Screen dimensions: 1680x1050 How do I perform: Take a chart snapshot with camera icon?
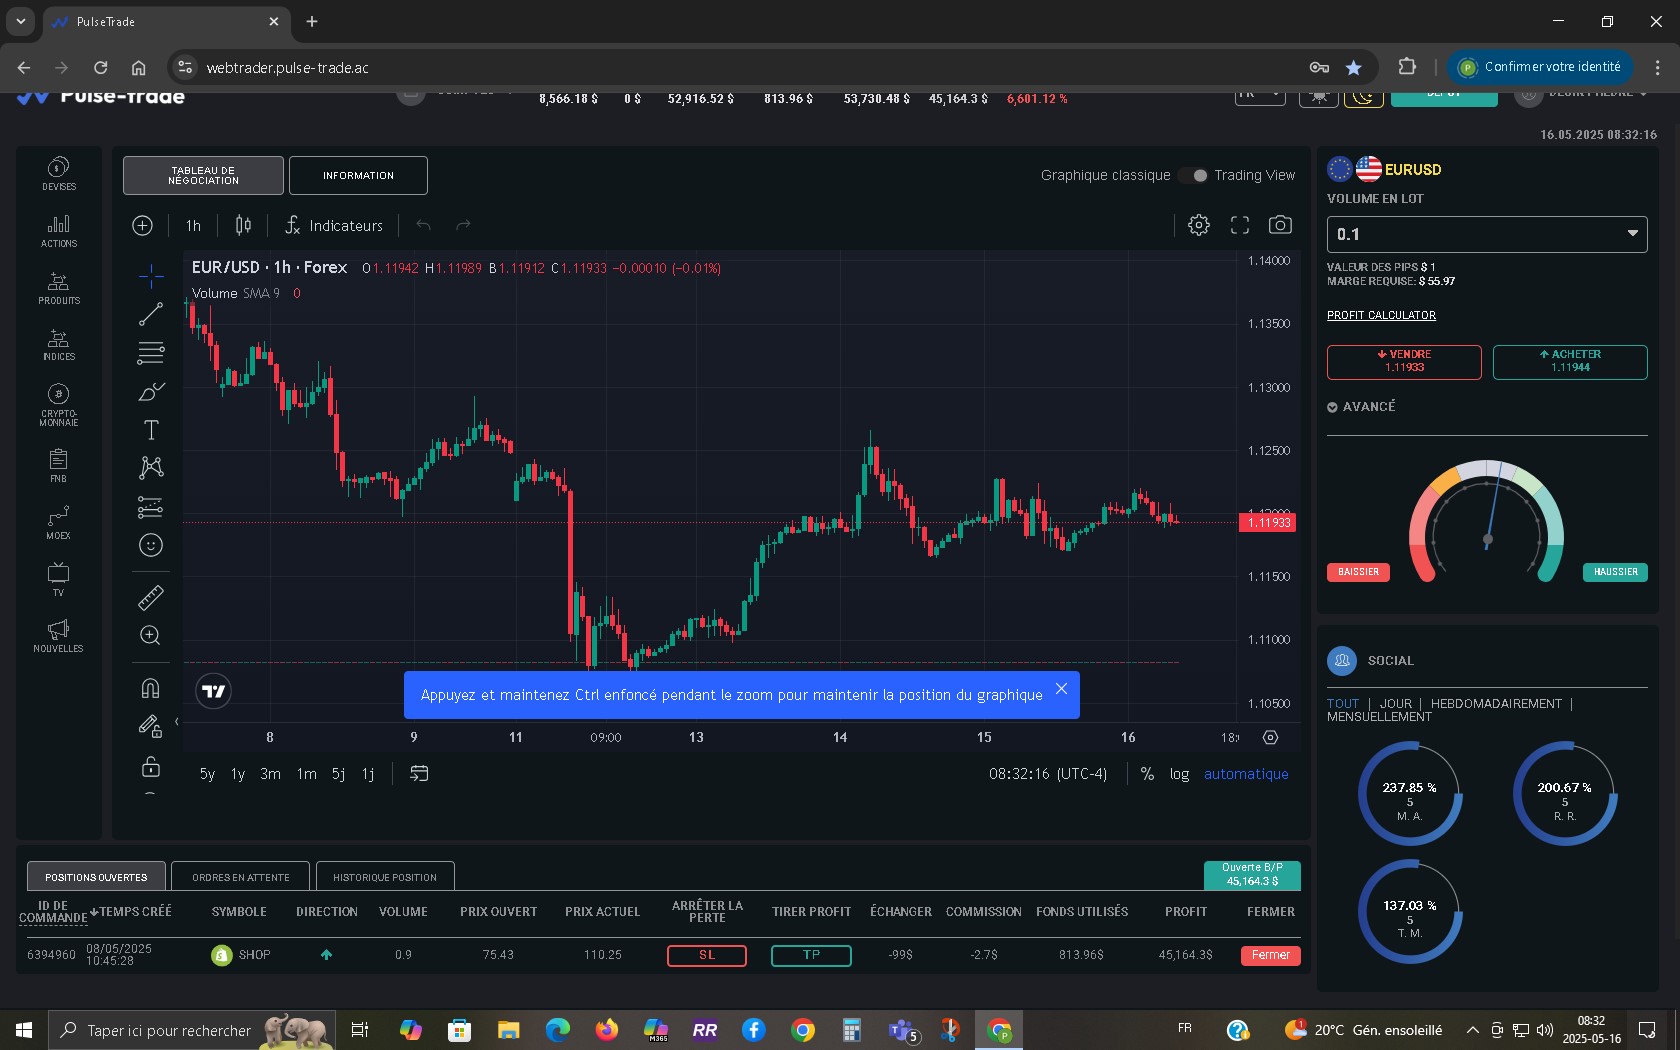pos(1280,225)
